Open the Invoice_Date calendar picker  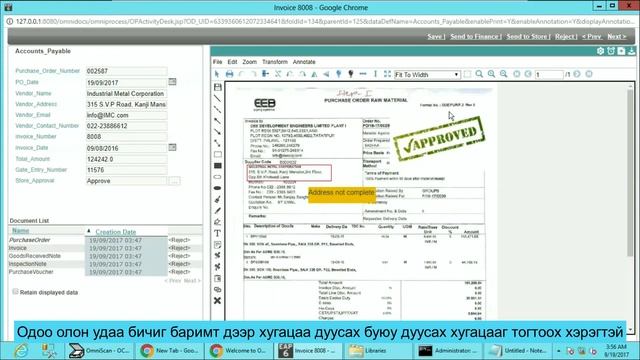173,147
